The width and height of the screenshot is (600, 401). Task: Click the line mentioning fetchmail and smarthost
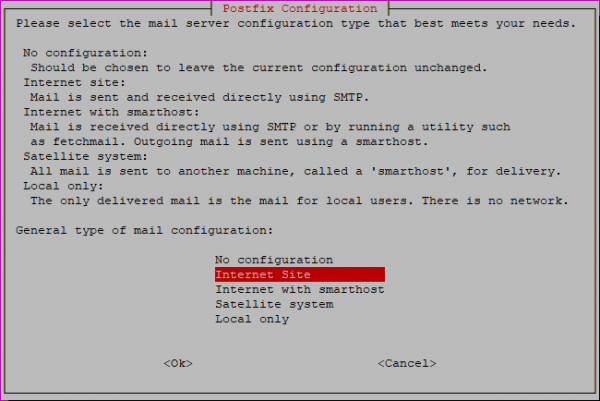coord(229,142)
